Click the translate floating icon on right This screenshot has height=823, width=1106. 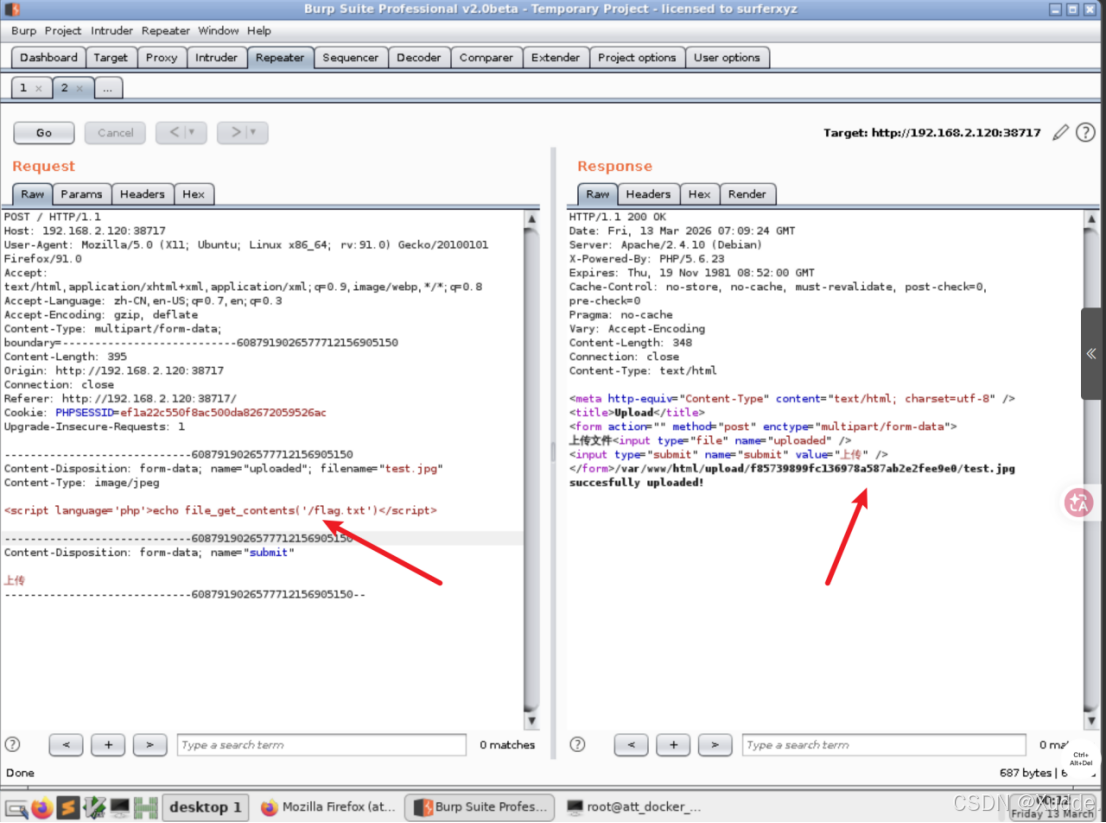pos(1078,503)
